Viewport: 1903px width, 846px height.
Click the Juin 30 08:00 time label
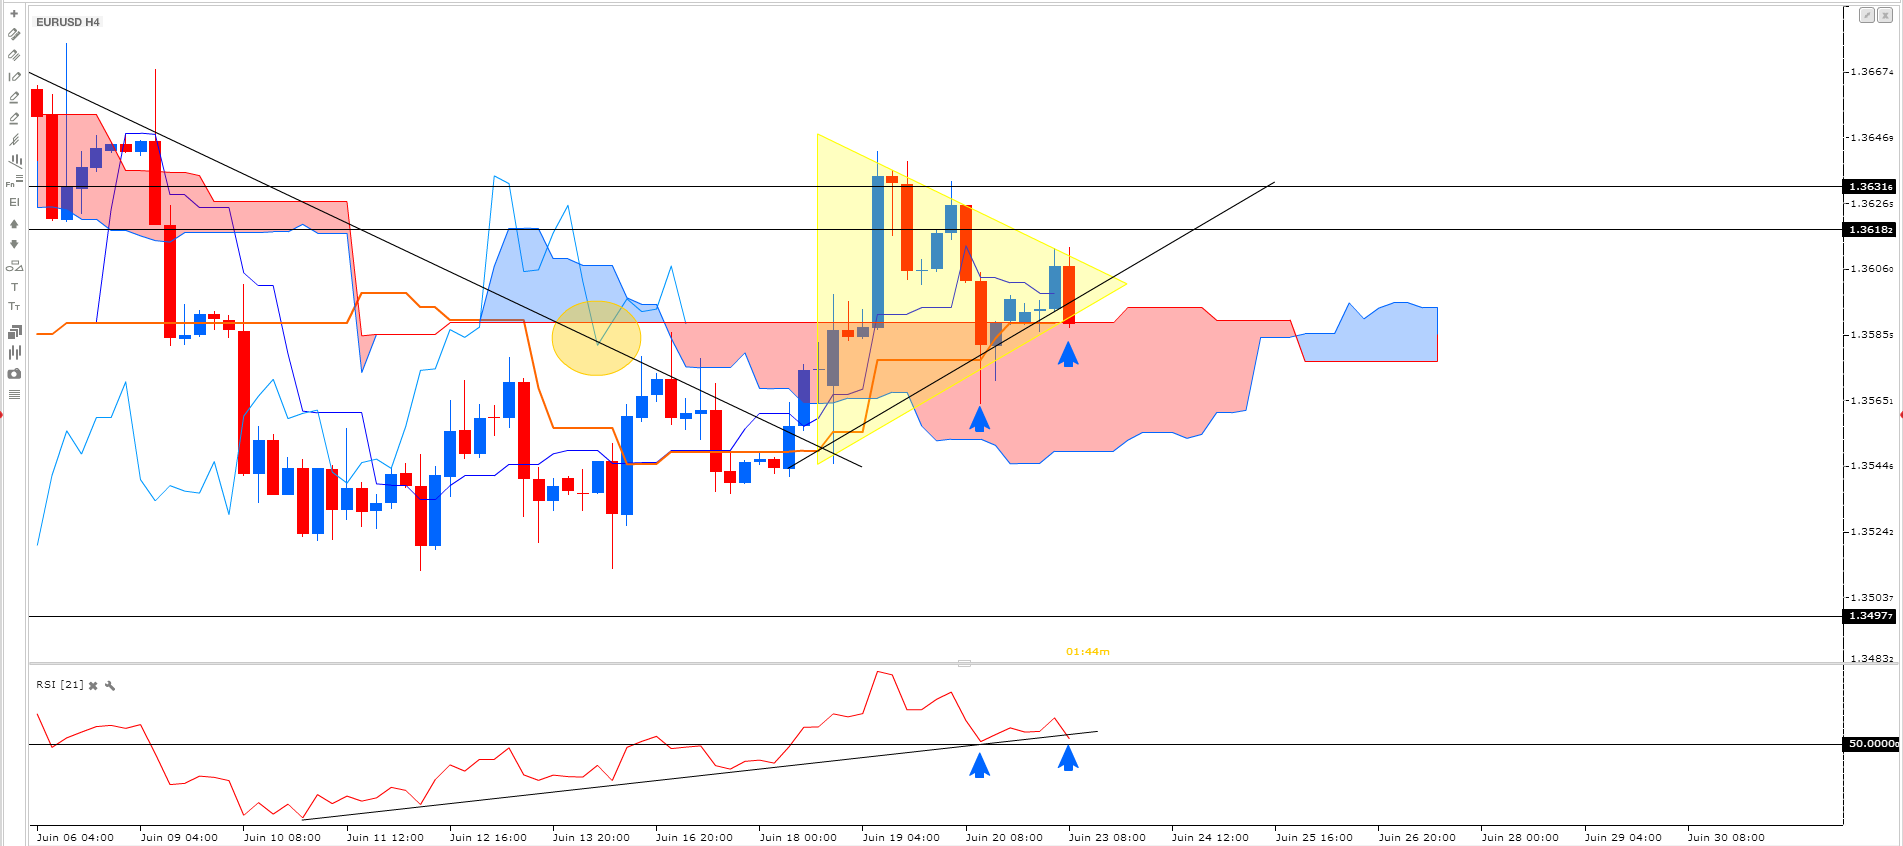[1726, 837]
